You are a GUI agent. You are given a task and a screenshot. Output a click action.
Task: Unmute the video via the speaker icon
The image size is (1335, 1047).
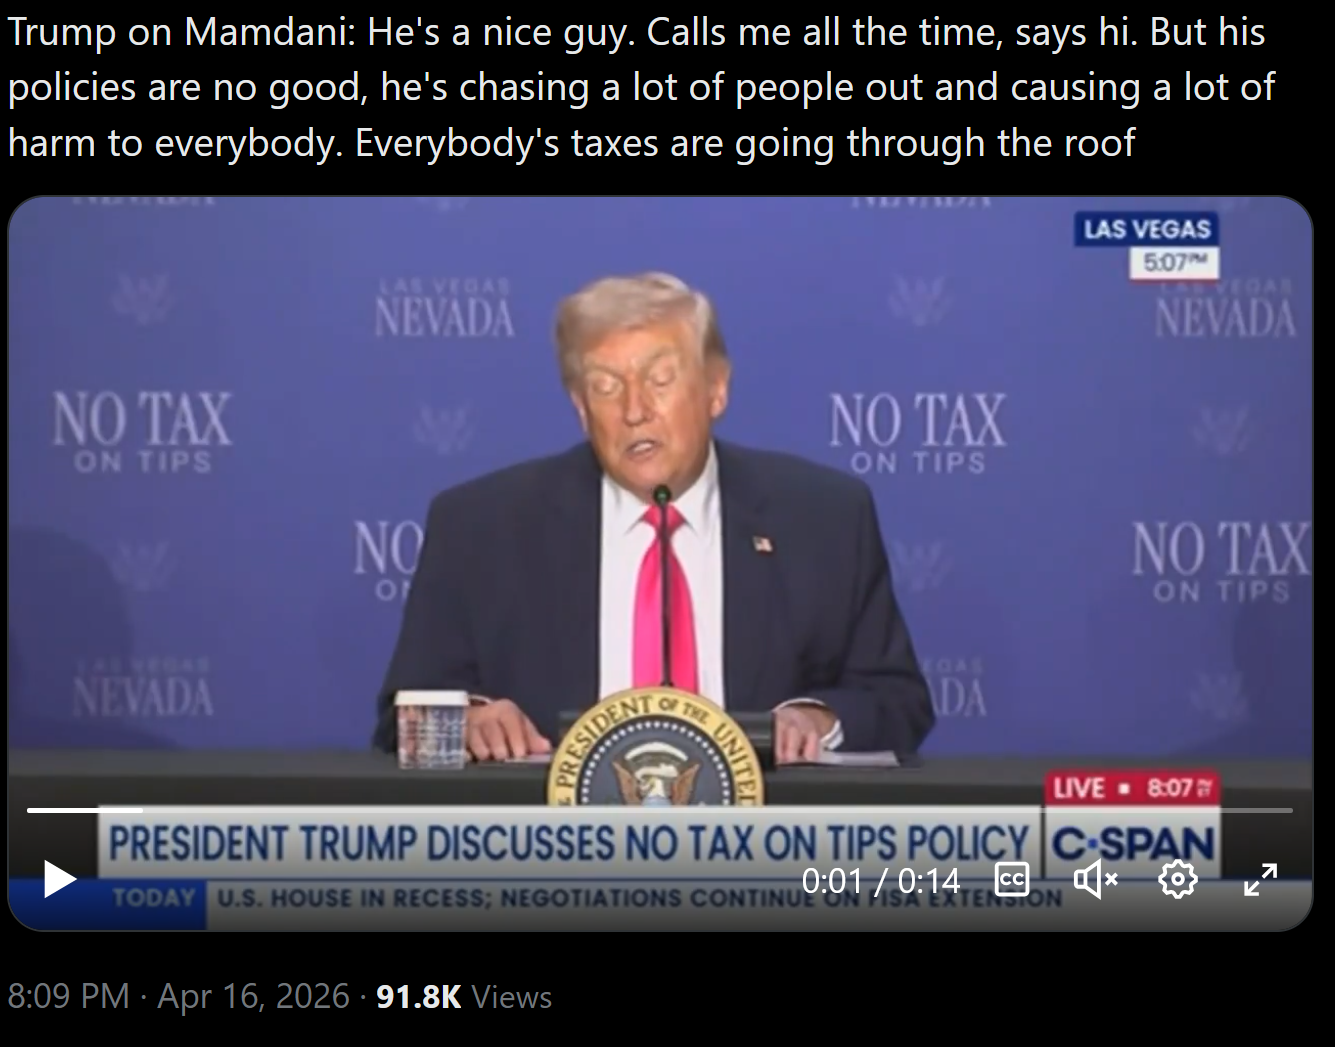(x=1095, y=880)
